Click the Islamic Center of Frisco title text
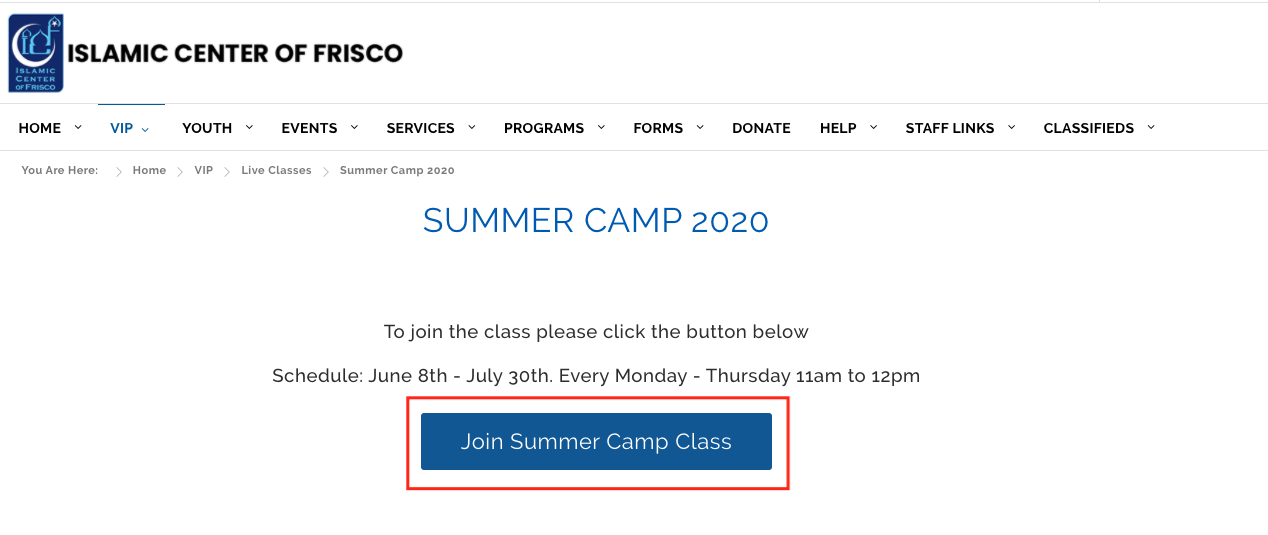The image size is (1268, 535). (235, 53)
